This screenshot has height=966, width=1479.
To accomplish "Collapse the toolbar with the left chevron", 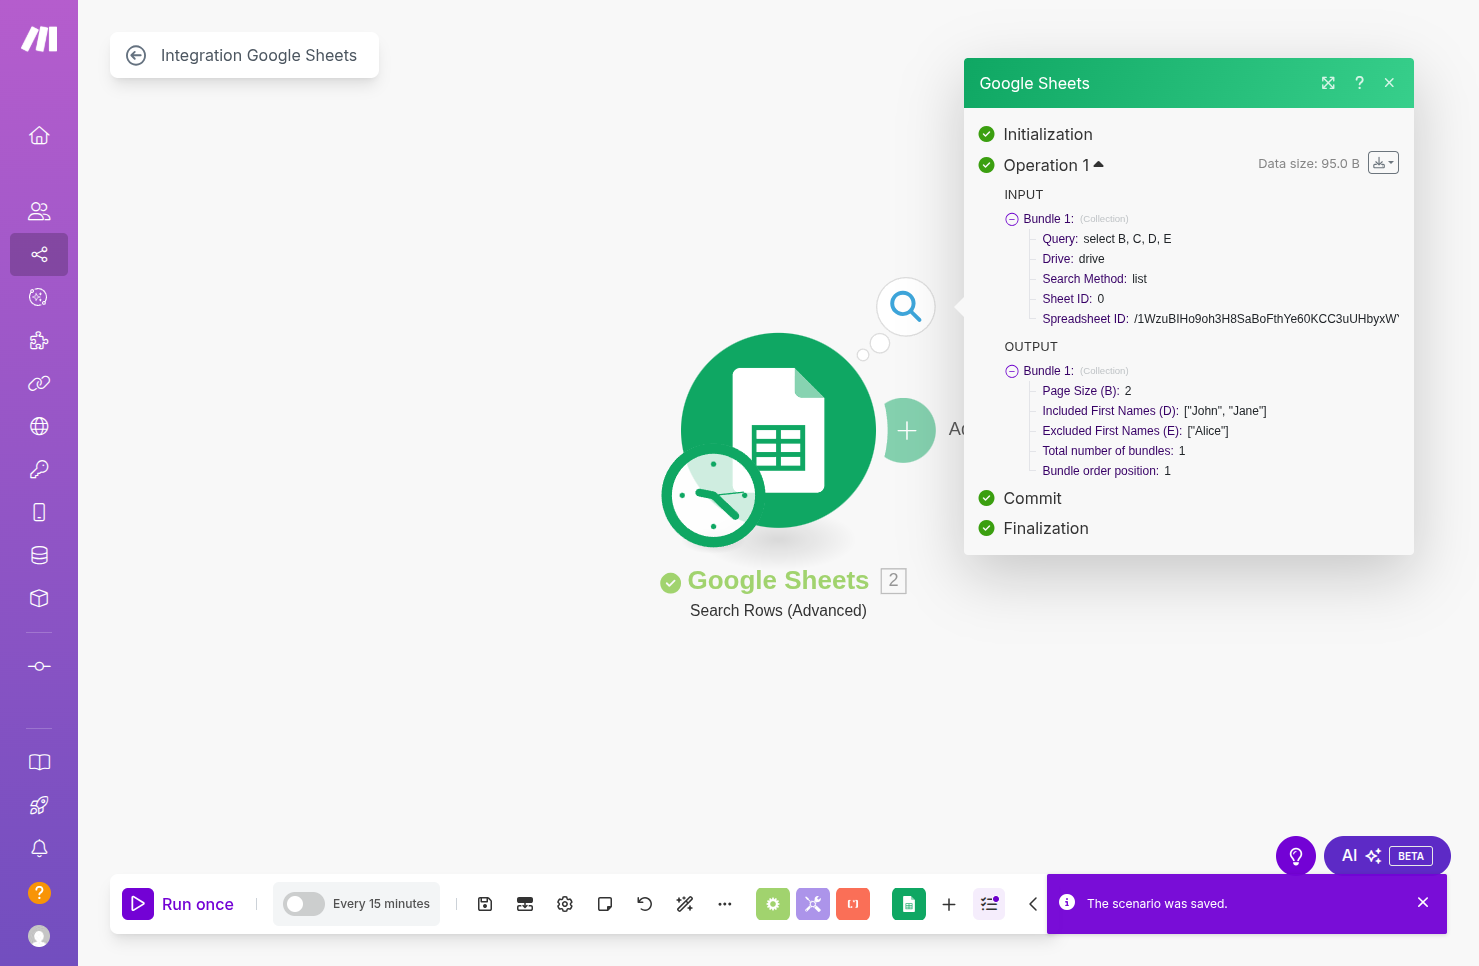I will click(1033, 904).
